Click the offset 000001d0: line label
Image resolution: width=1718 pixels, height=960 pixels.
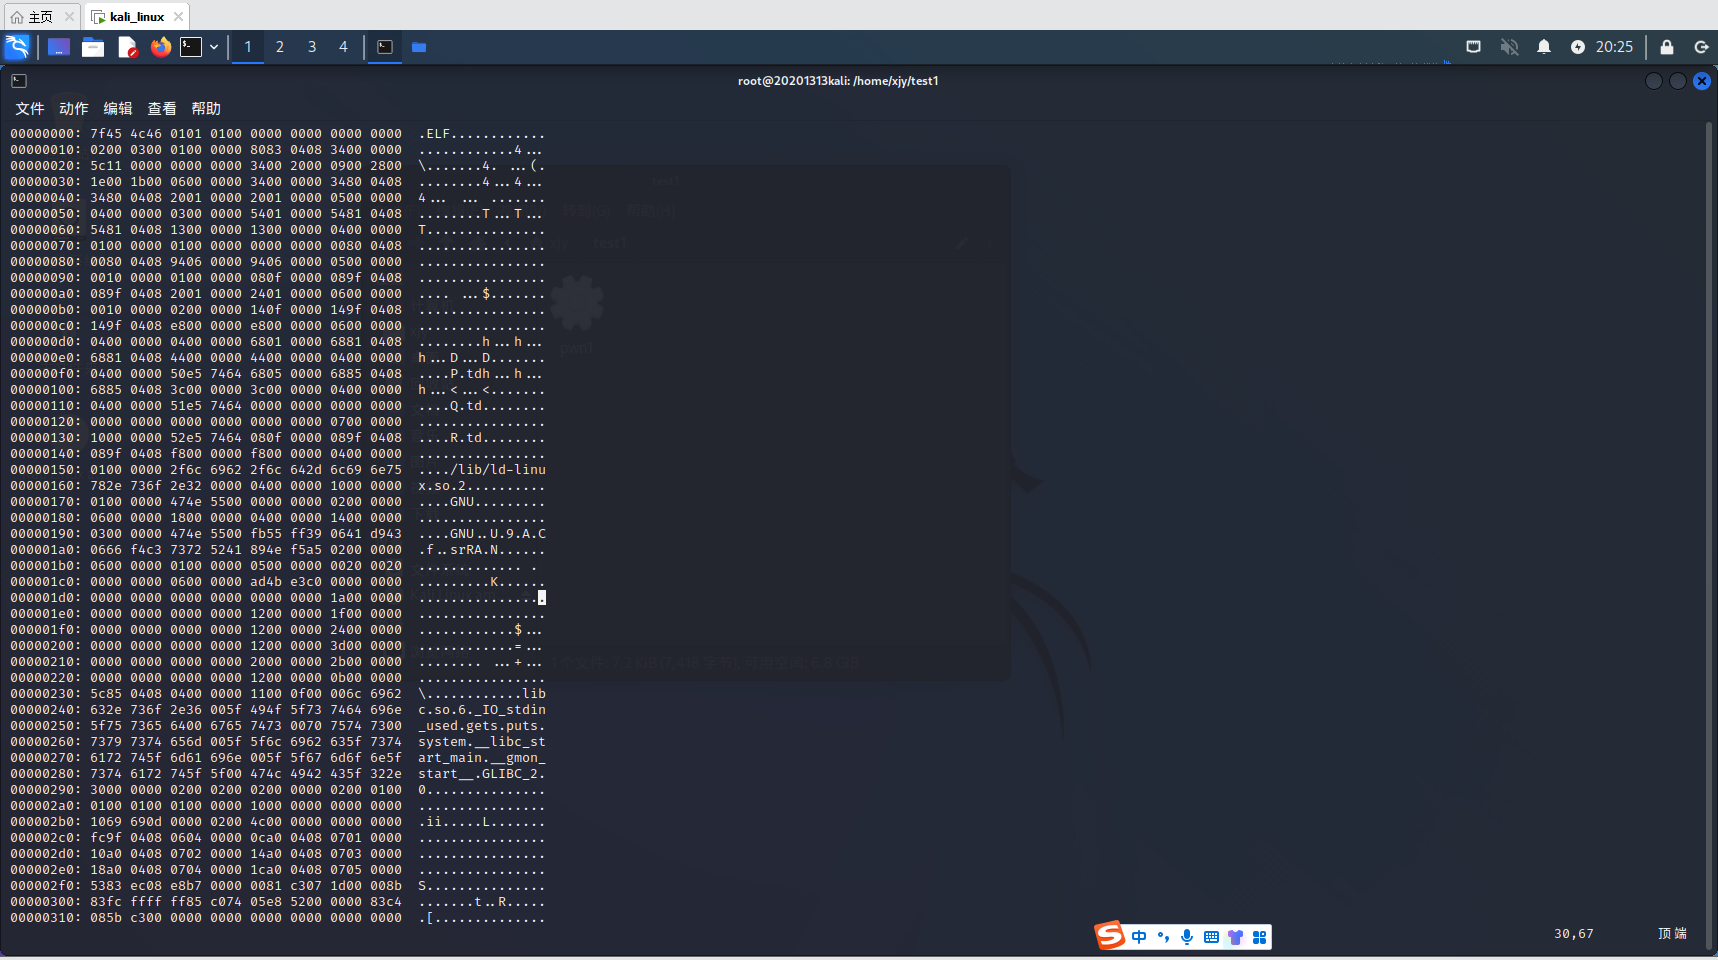click(46, 598)
